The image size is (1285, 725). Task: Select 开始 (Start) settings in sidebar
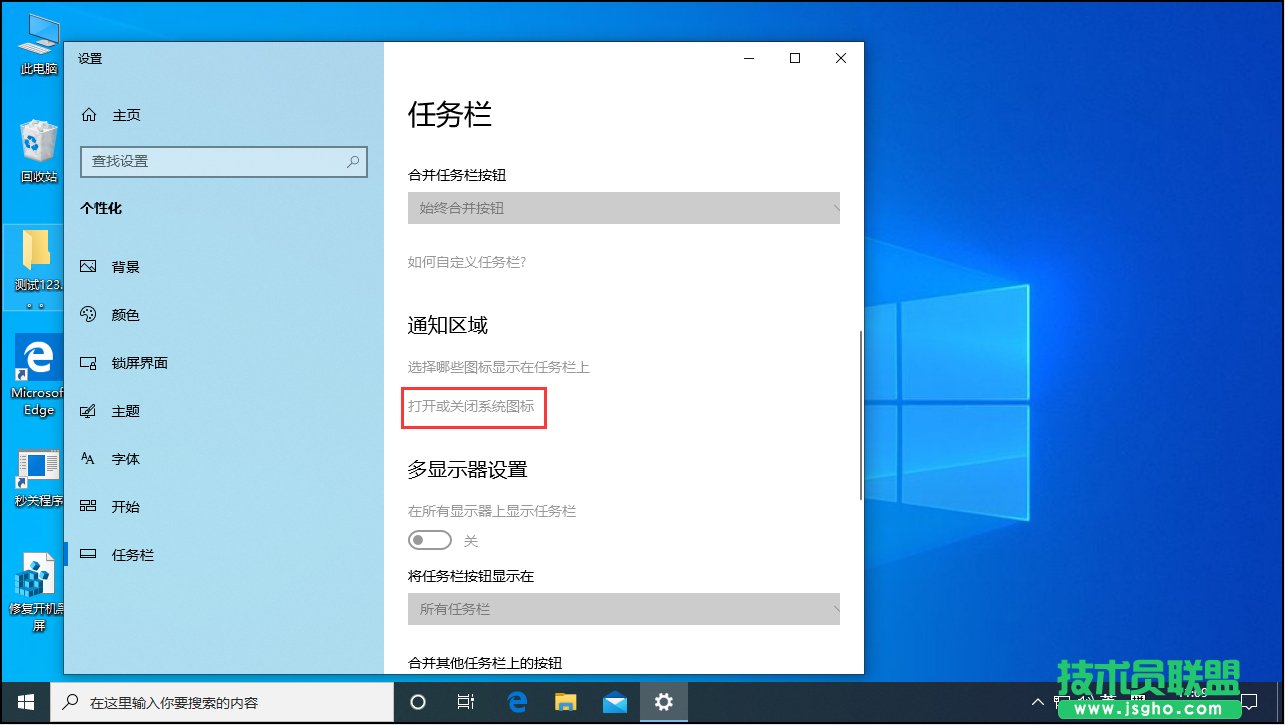point(126,506)
